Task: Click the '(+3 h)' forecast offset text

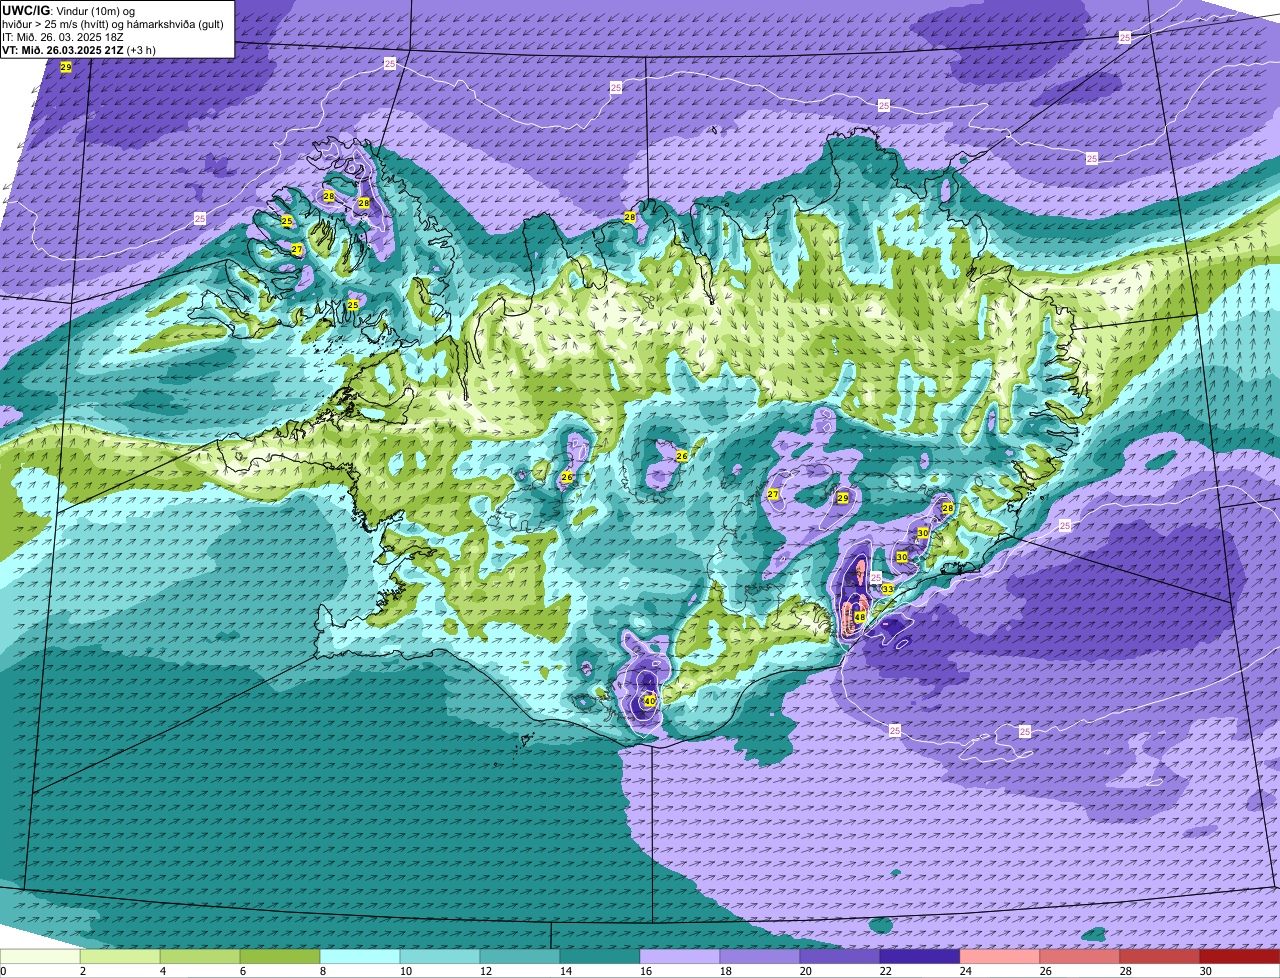Action: coord(141,50)
